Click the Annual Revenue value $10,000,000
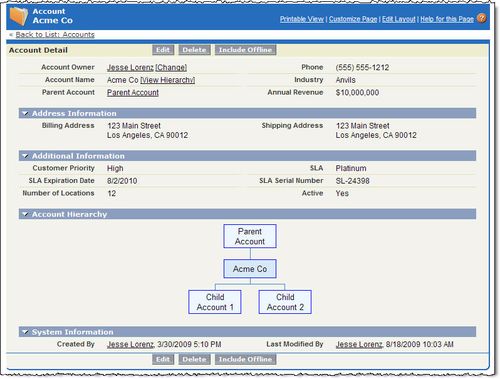Screen dimensions: 500x379 point(357,93)
